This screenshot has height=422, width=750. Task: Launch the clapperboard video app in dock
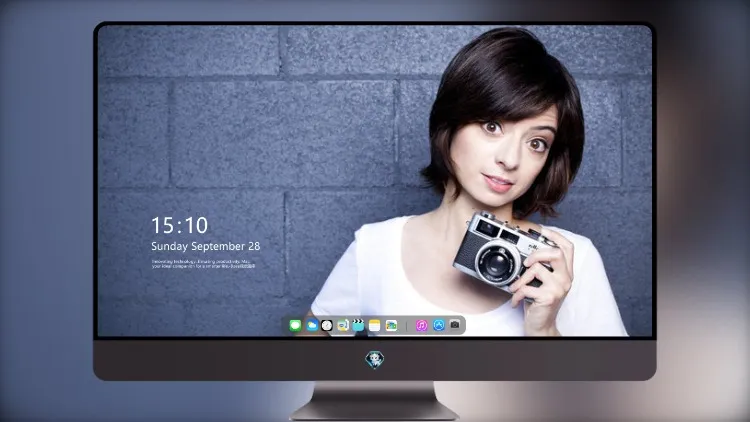[358, 325]
